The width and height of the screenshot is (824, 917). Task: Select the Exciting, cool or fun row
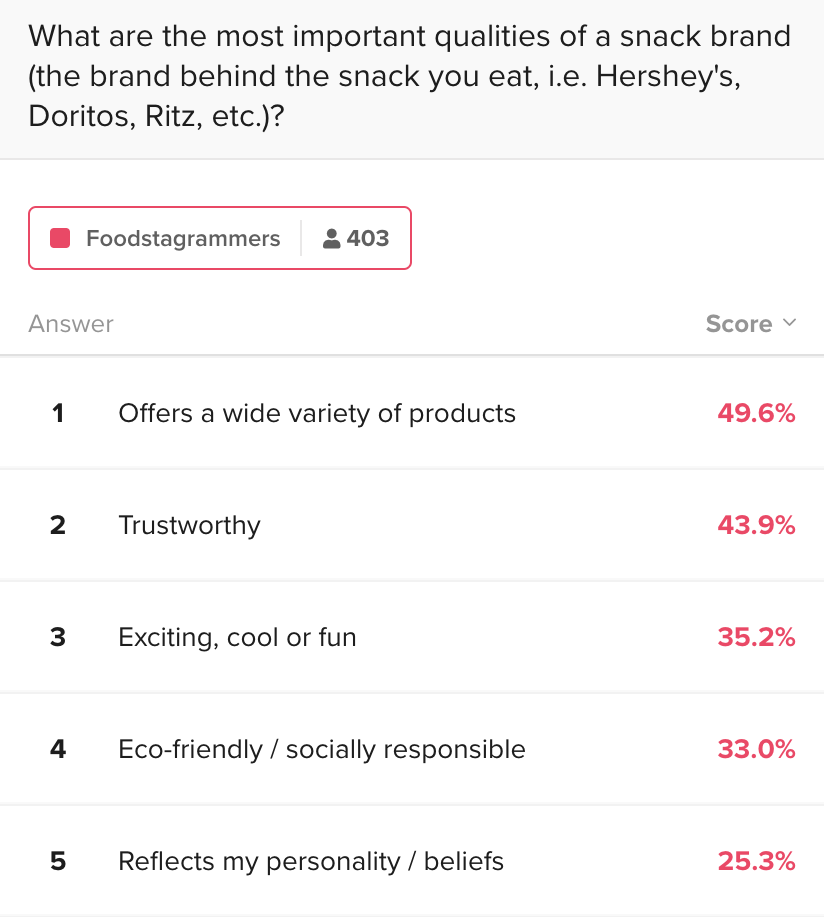pos(412,637)
